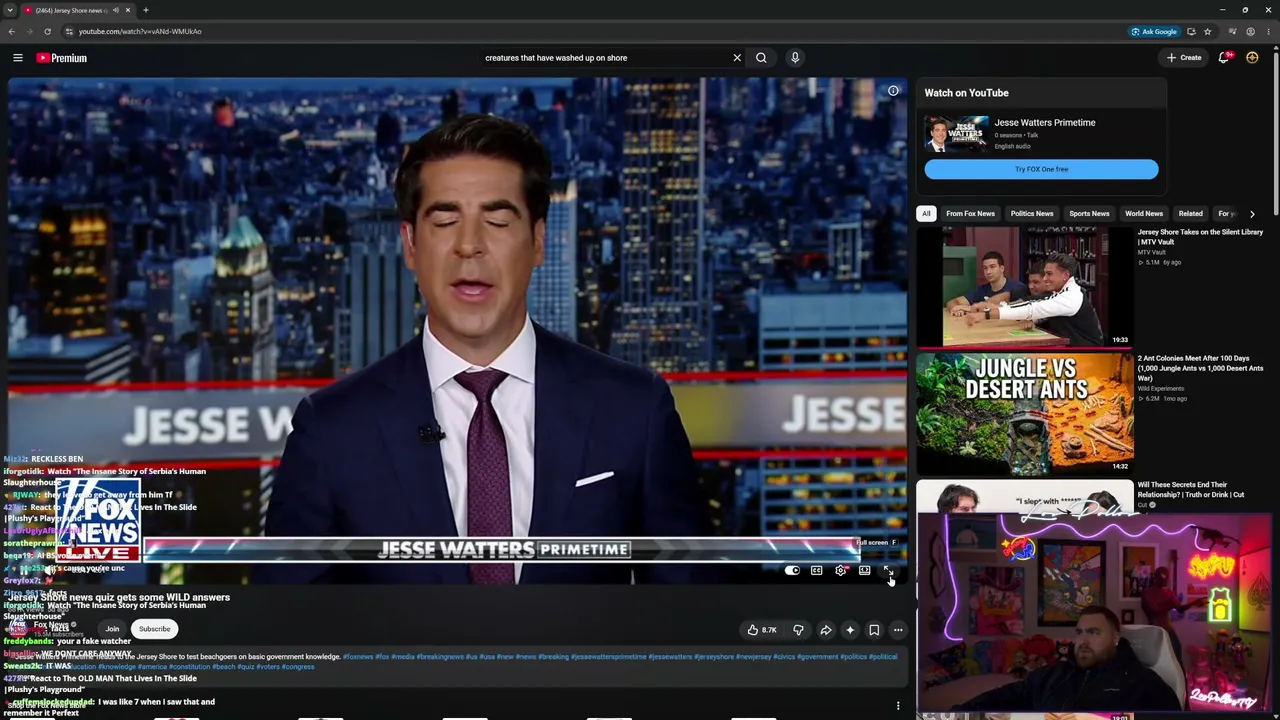Open '2 Ant Colonies Meet After 100 Days' title

[1200, 368]
